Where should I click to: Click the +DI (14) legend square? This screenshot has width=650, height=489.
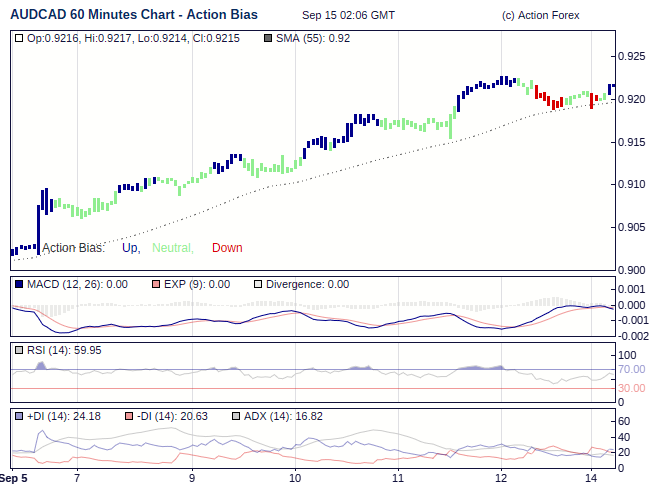19,416
